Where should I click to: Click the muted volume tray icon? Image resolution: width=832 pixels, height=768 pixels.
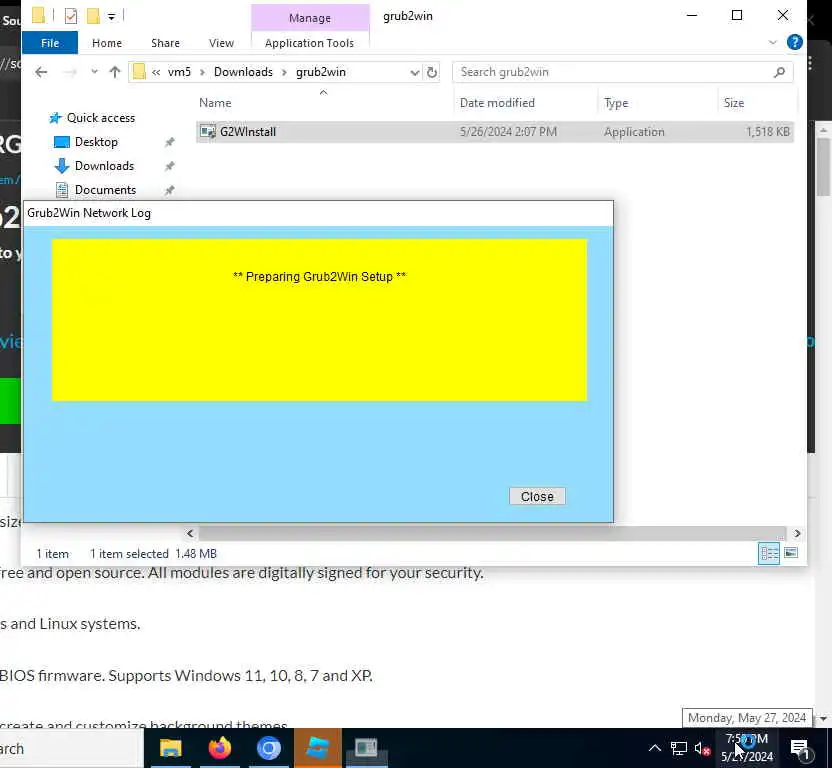click(x=702, y=749)
